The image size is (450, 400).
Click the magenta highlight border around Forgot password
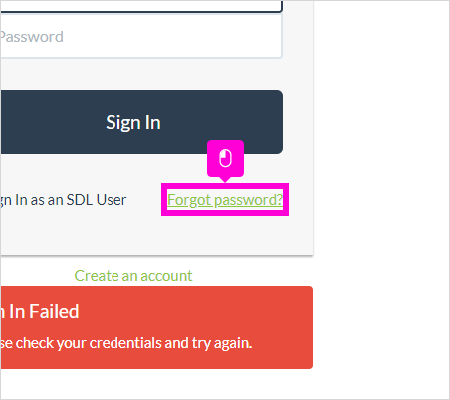pos(225,184)
